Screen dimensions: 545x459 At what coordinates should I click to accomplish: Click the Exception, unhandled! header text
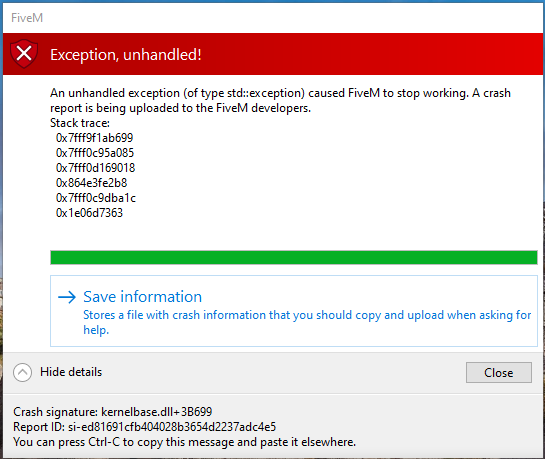coord(126,55)
